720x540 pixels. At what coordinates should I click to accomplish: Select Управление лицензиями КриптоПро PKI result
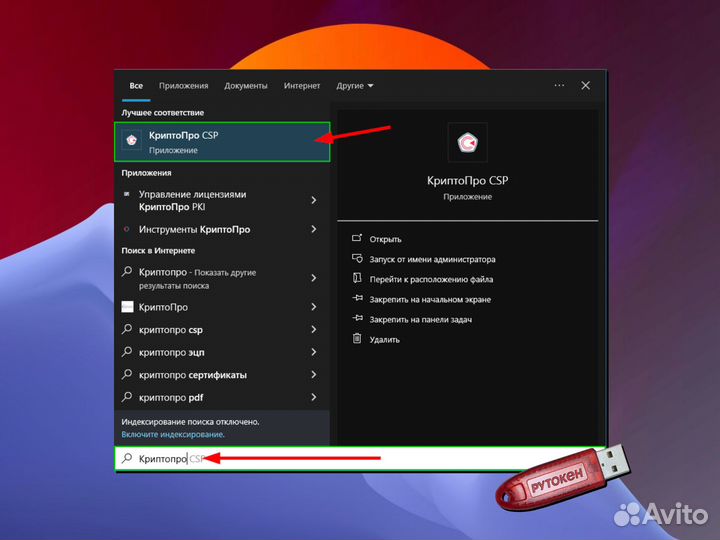(x=222, y=201)
